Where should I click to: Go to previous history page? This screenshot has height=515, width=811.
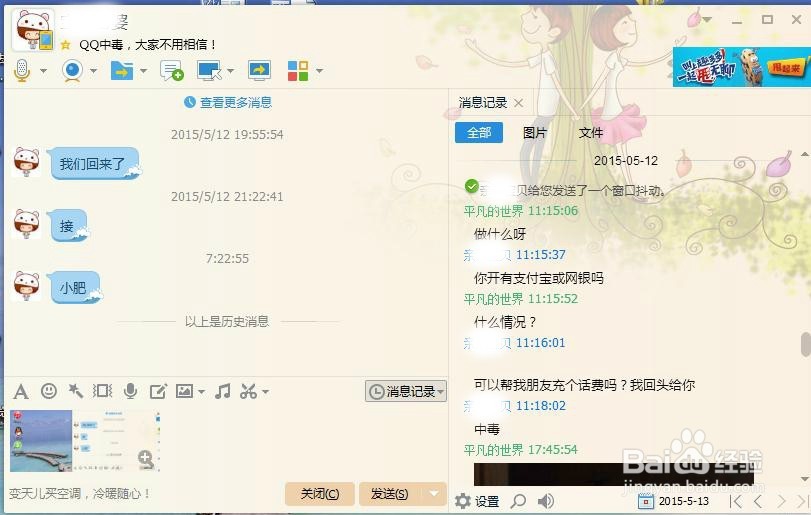(x=758, y=501)
